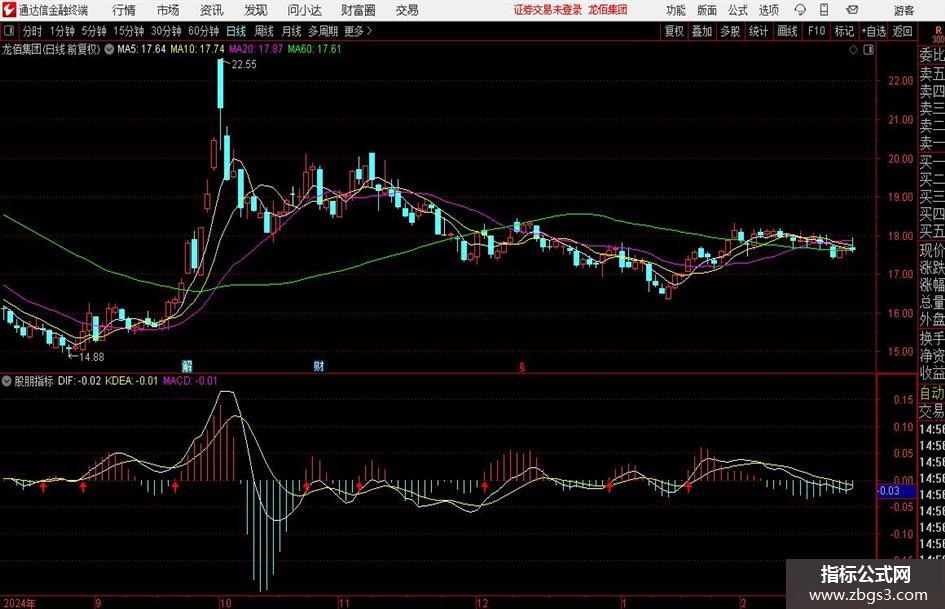Open the 财富圈 menu
This screenshot has width=945, height=609.
coord(358,10)
